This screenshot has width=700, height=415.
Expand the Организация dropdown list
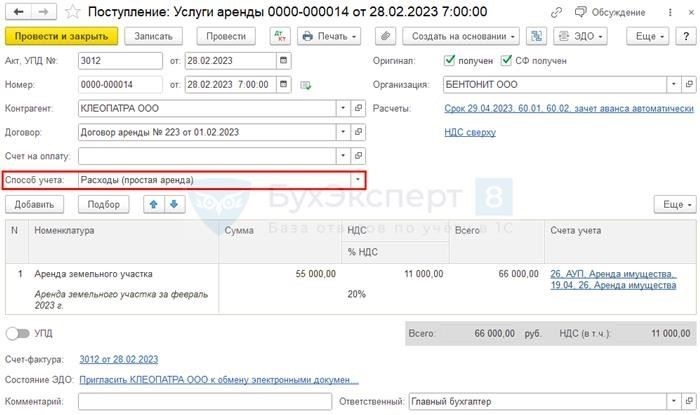point(674,84)
